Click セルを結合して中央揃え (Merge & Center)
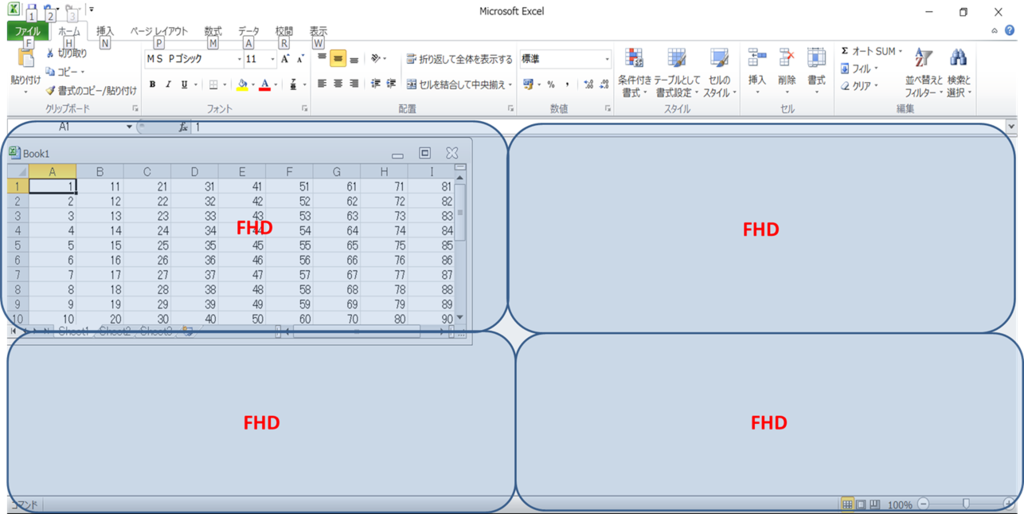Viewport: 1024px width, 514px height. click(x=460, y=84)
